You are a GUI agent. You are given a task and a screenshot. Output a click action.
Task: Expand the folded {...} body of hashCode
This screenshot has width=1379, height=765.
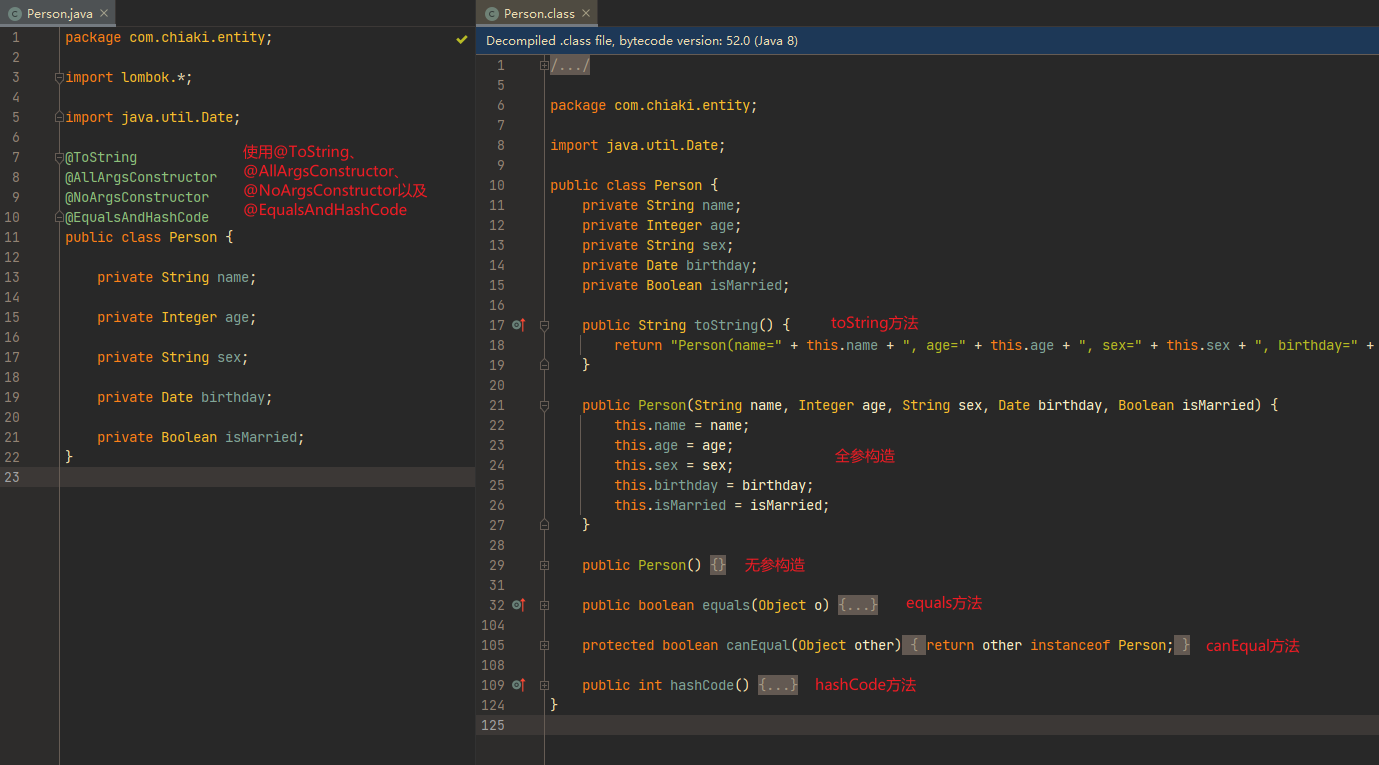click(x=777, y=685)
